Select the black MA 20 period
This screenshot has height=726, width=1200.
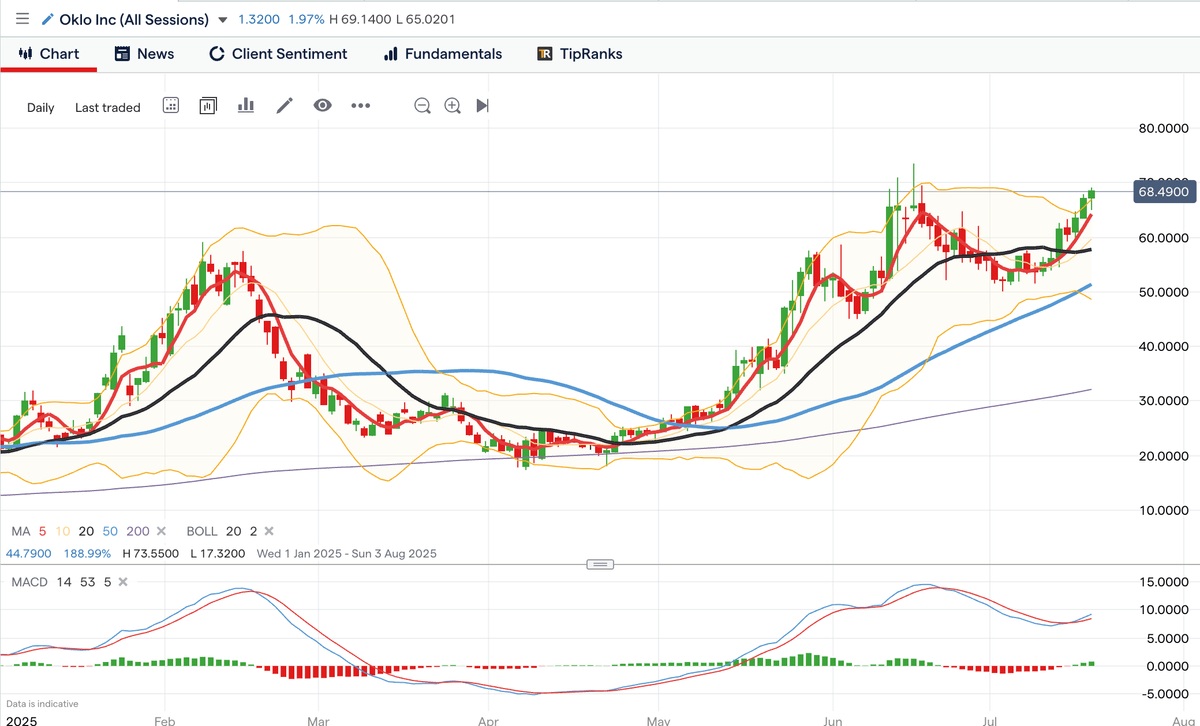[85, 531]
